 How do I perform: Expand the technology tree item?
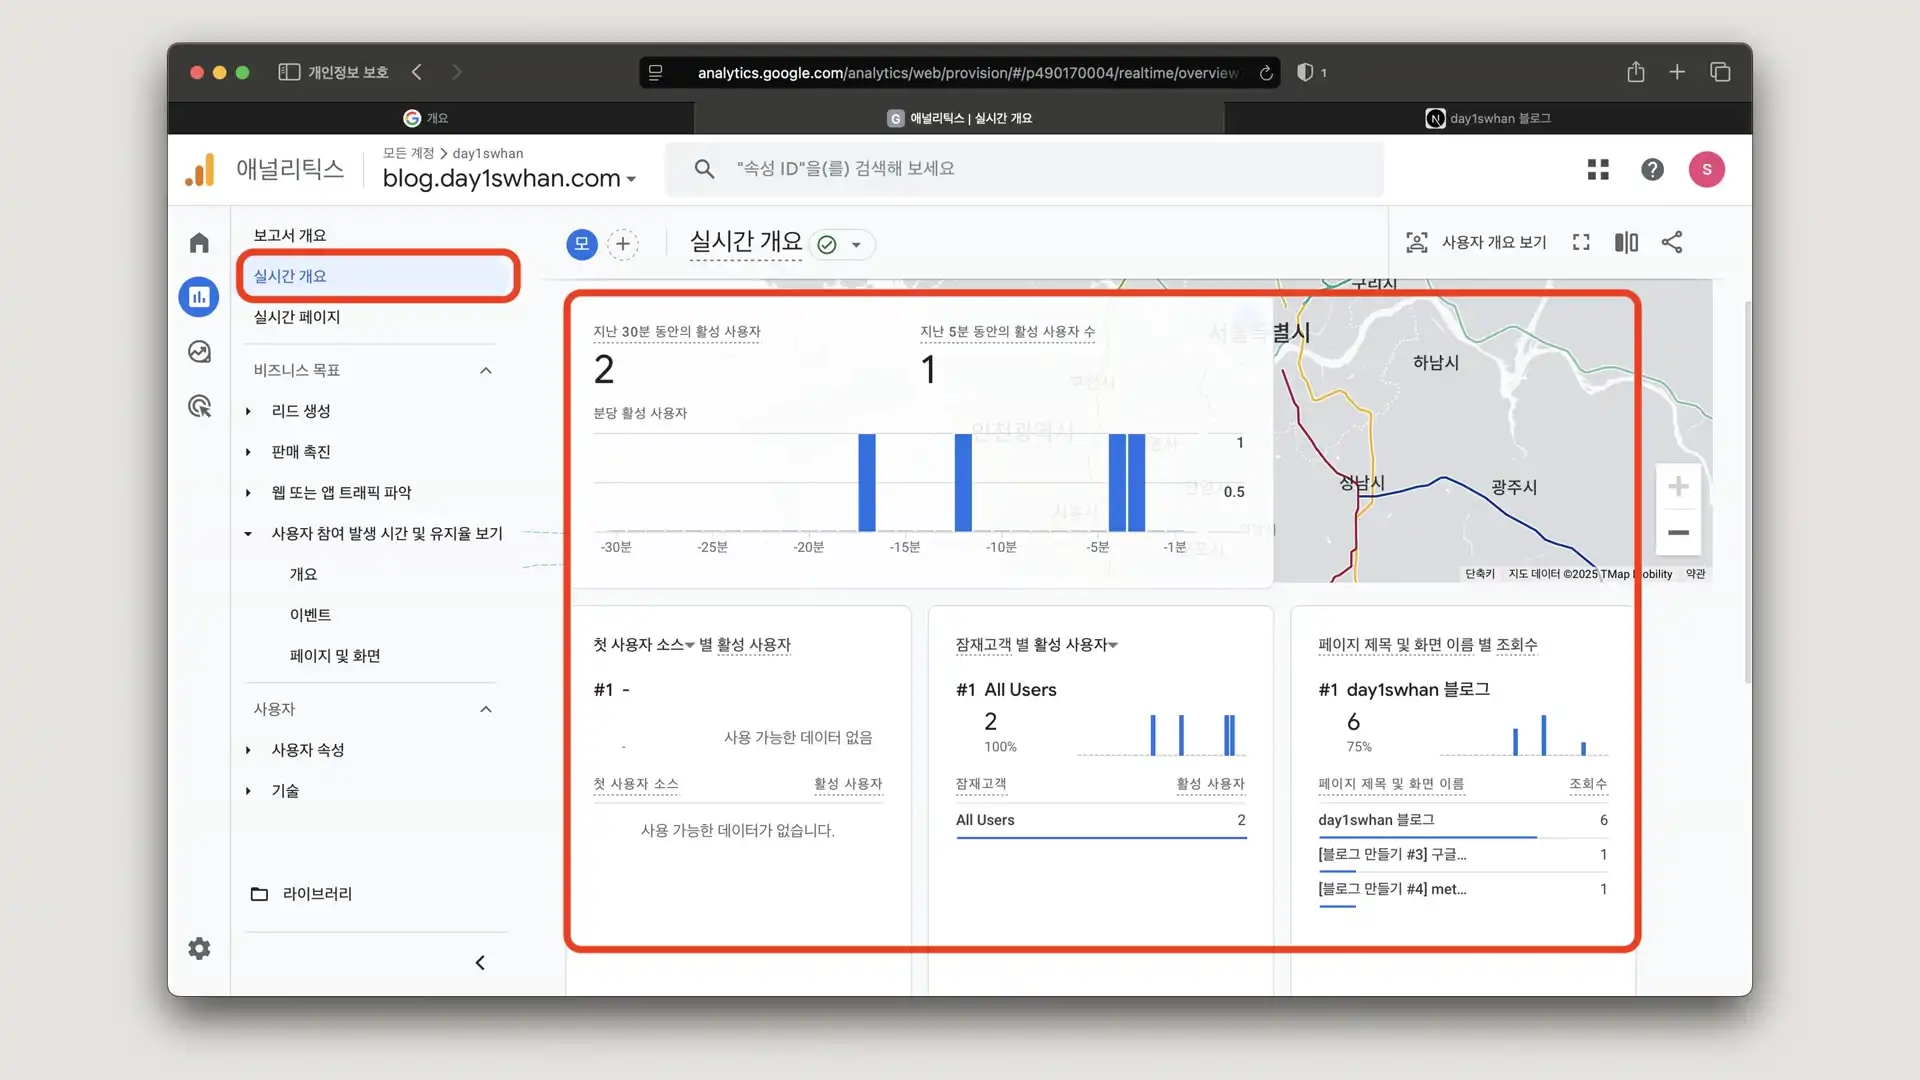click(x=248, y=791)
